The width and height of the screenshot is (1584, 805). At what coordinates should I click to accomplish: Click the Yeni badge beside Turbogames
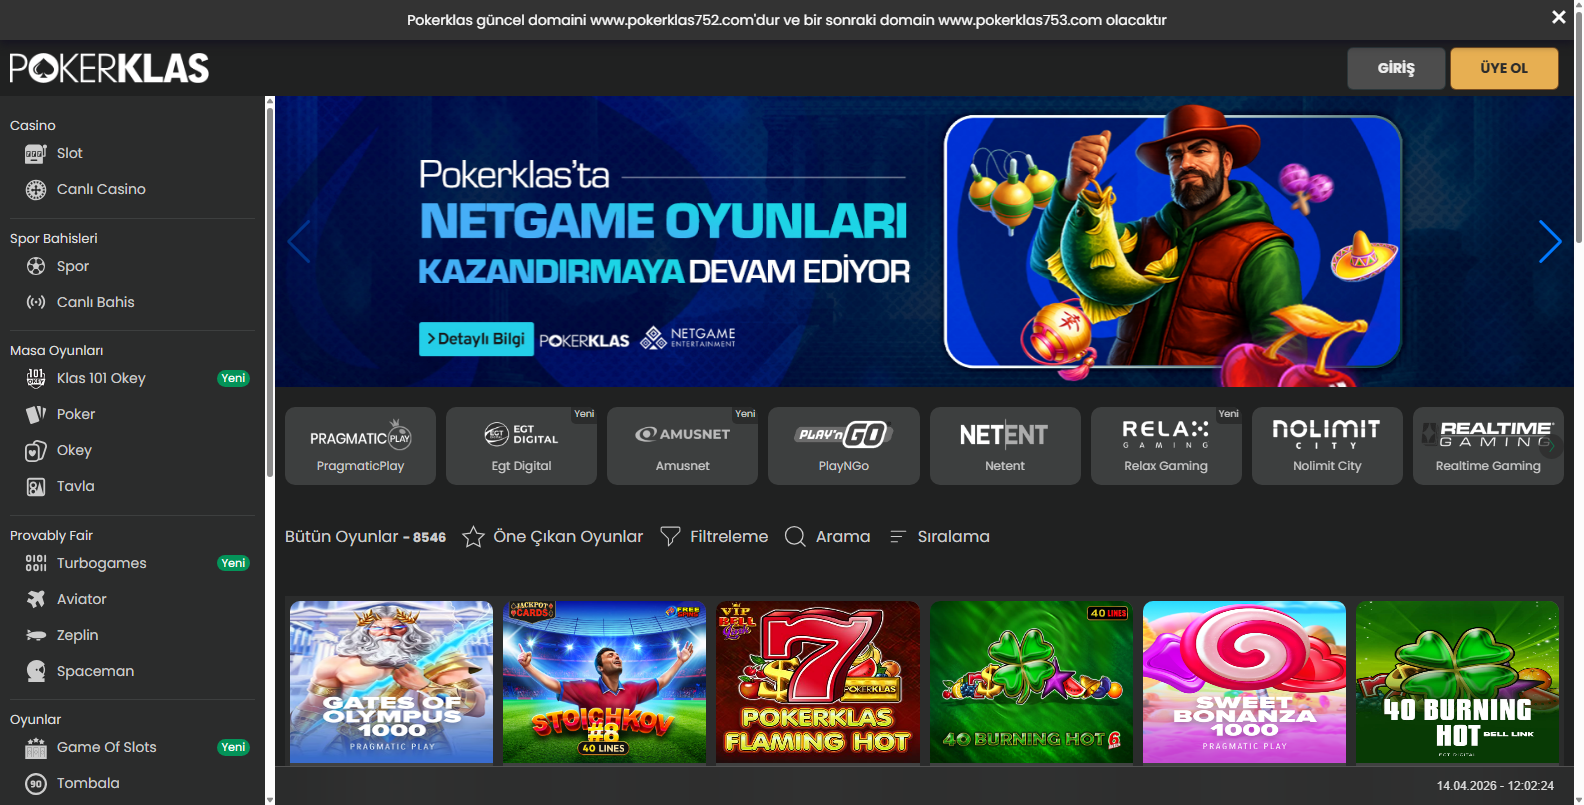233,563
